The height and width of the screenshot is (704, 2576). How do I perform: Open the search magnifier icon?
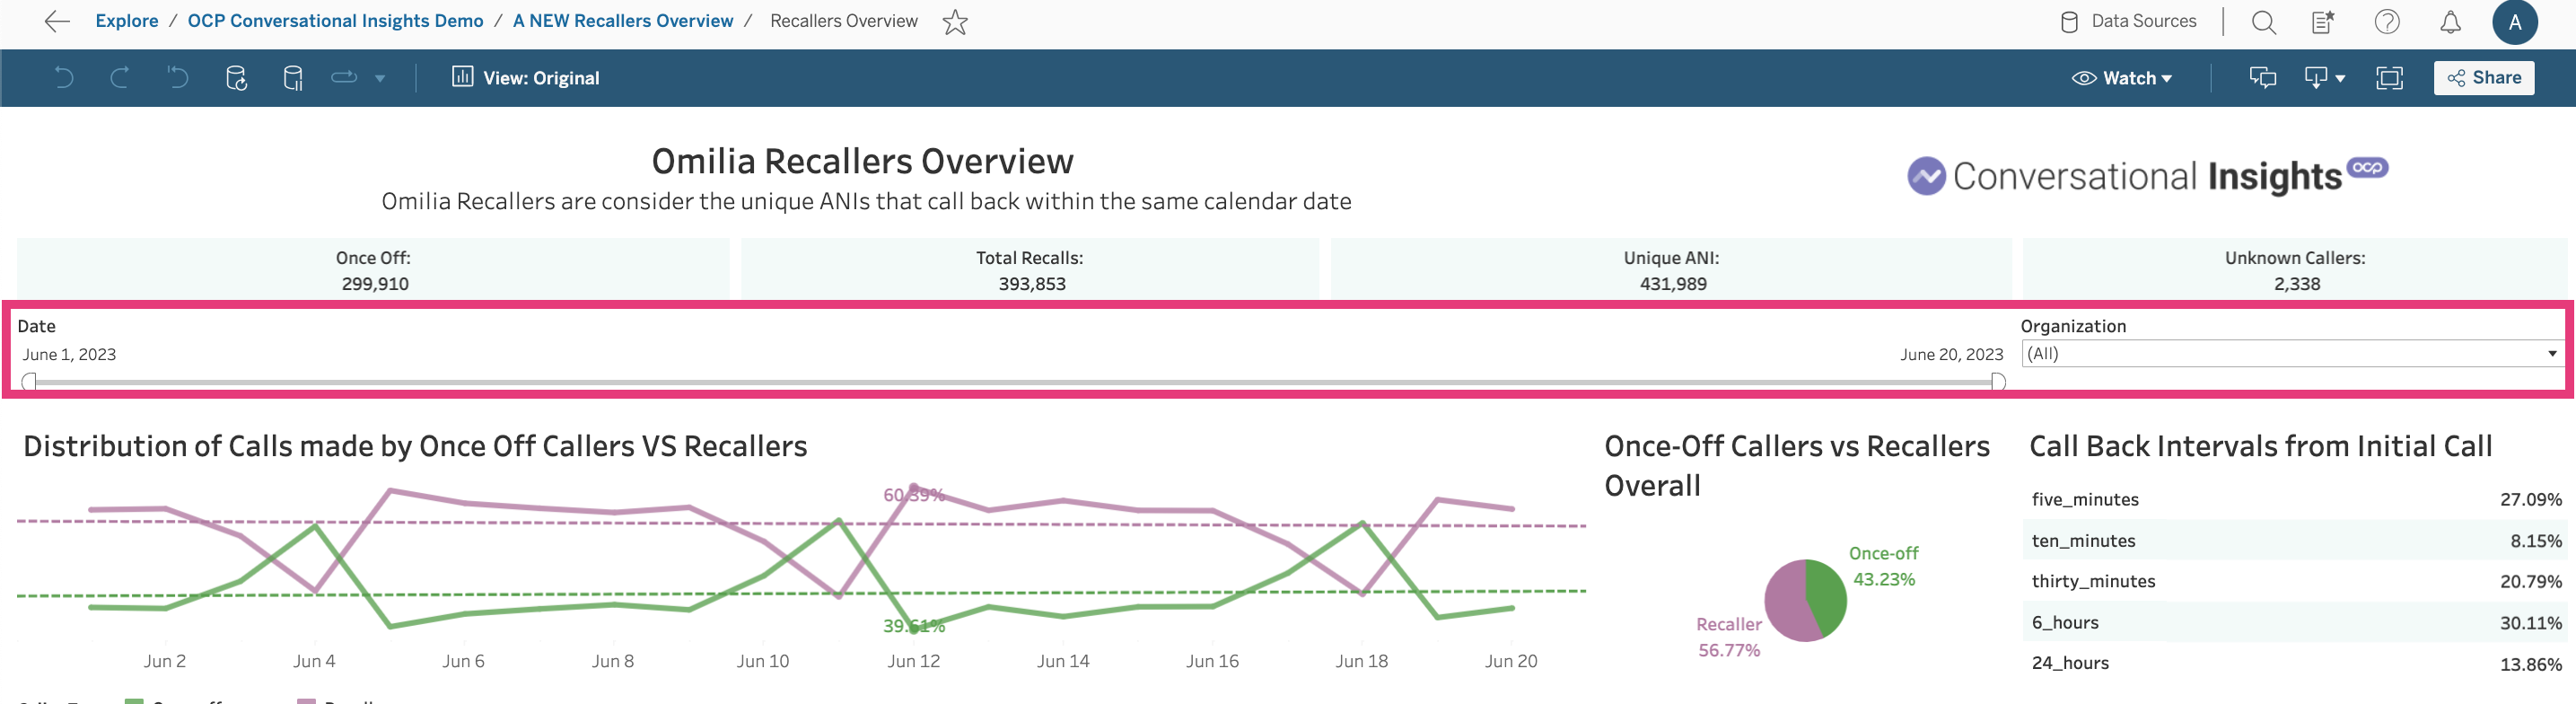pos(2264,22)
